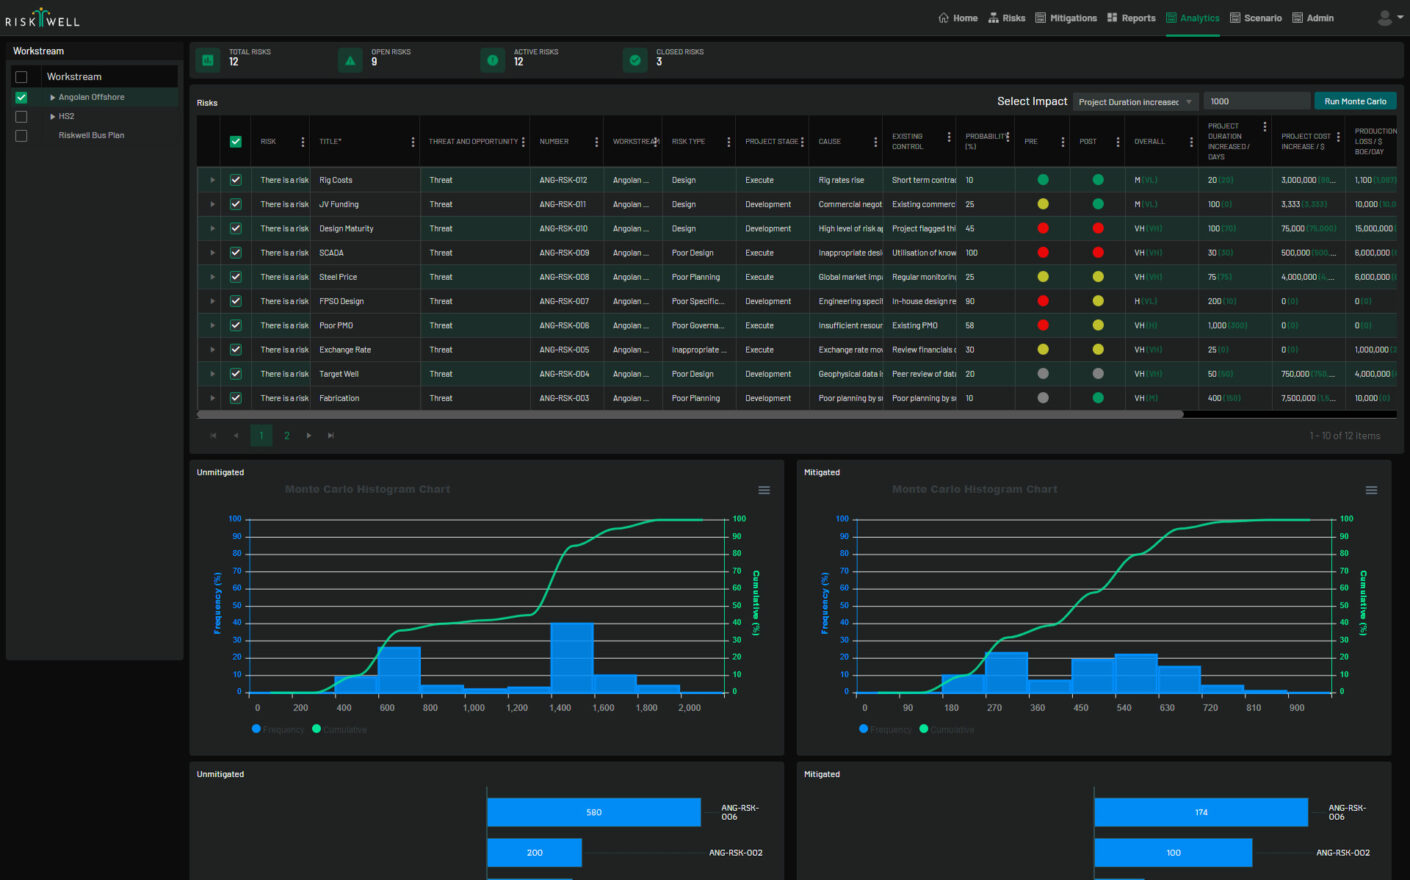Expand the Target Well row details
The width and height of the screenshot is (1410, 880).
212,374
